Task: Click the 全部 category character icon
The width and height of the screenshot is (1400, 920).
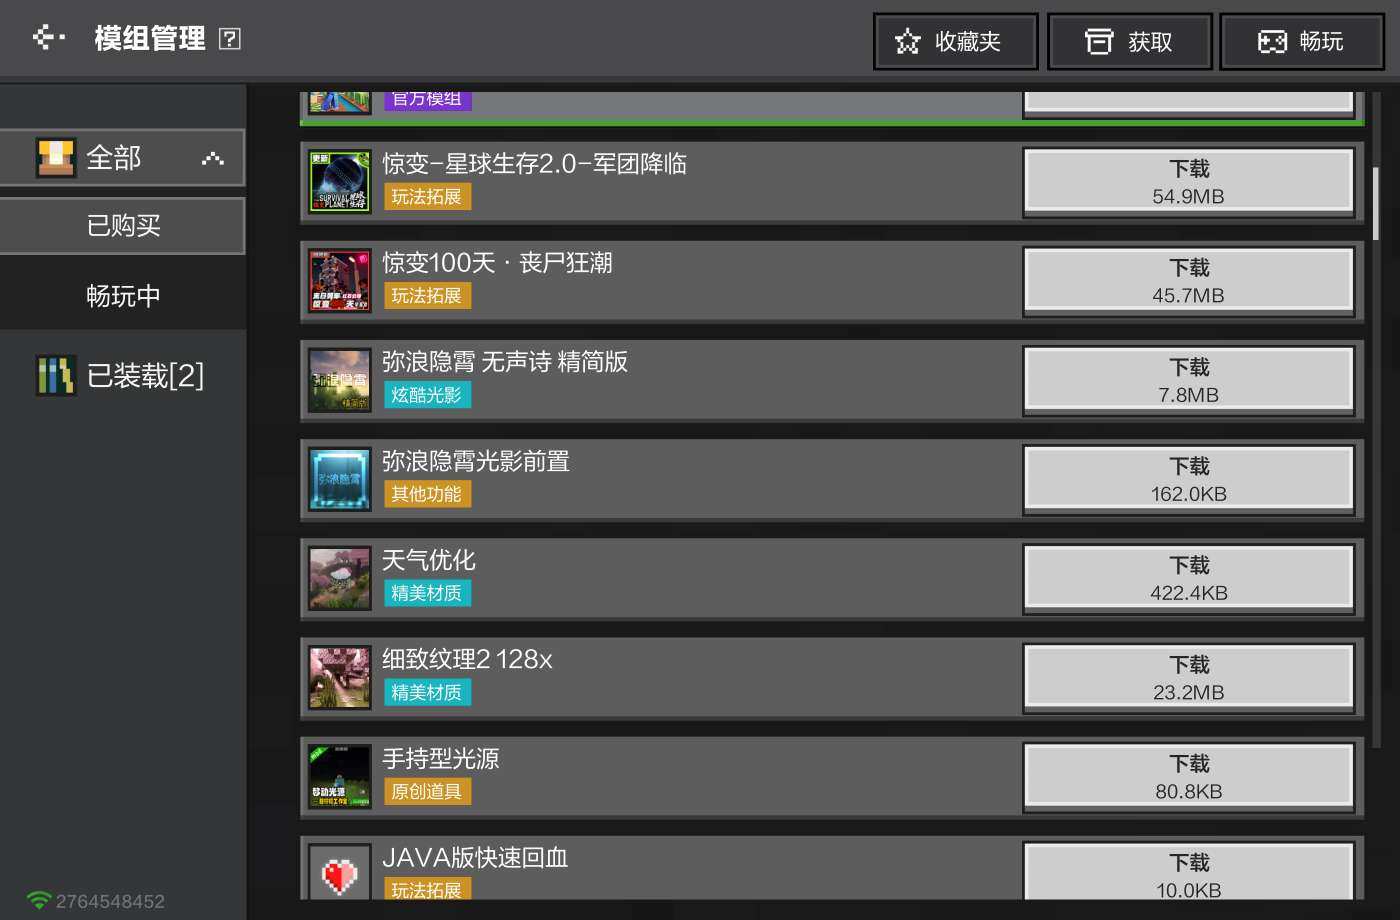Action: [56, 157]
